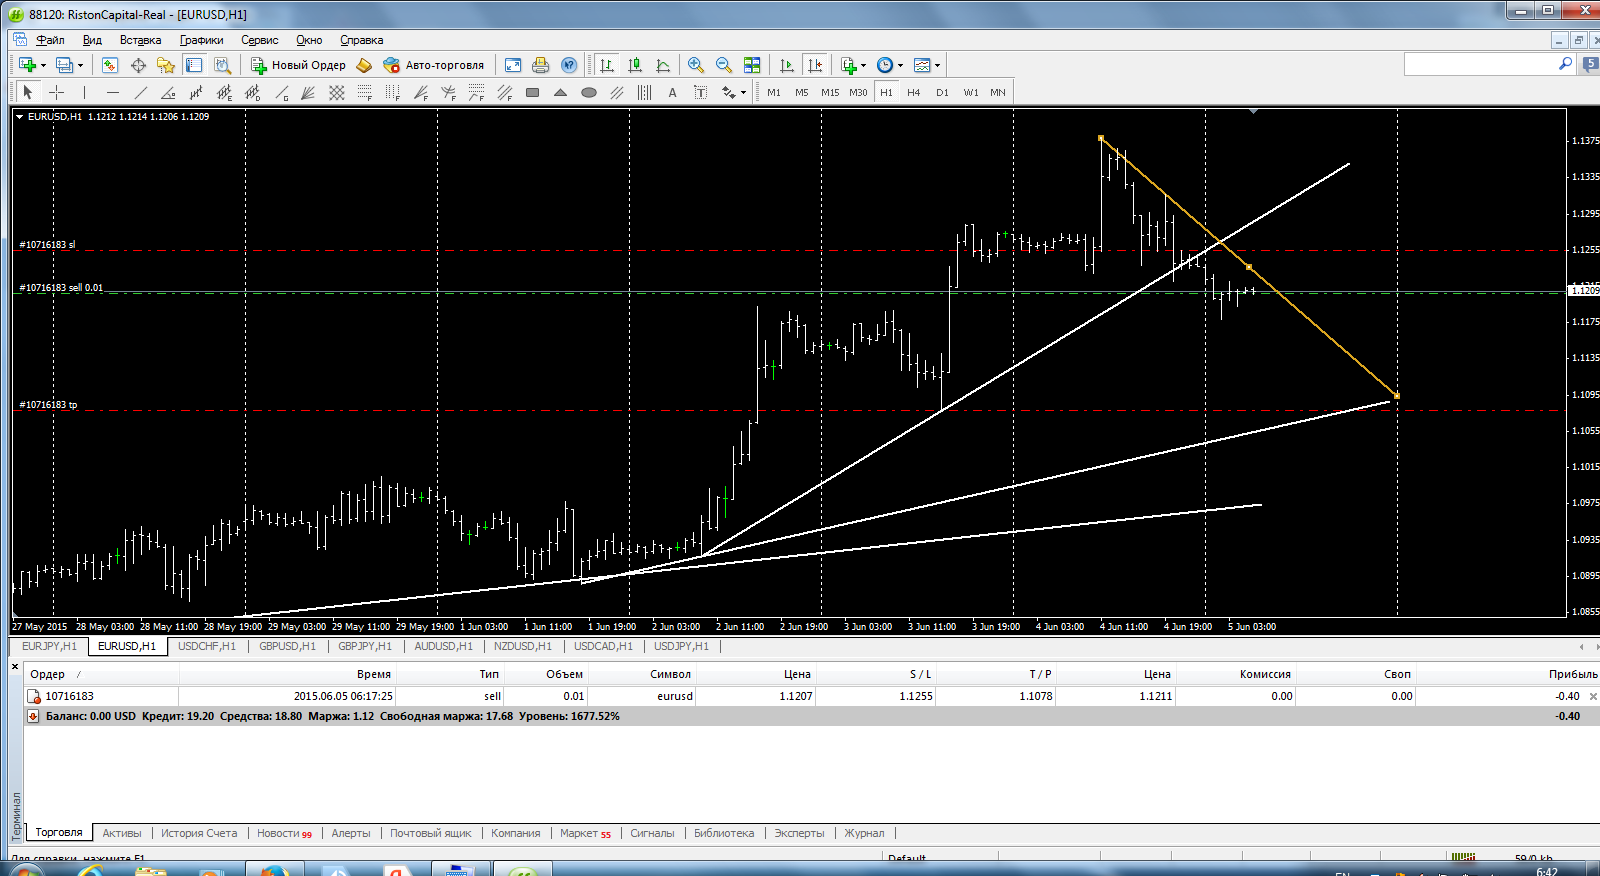Viewport: 1600px width, 876px height.
Task: Expand the Profiles dropdown arrow
Action: pos(80,65)
